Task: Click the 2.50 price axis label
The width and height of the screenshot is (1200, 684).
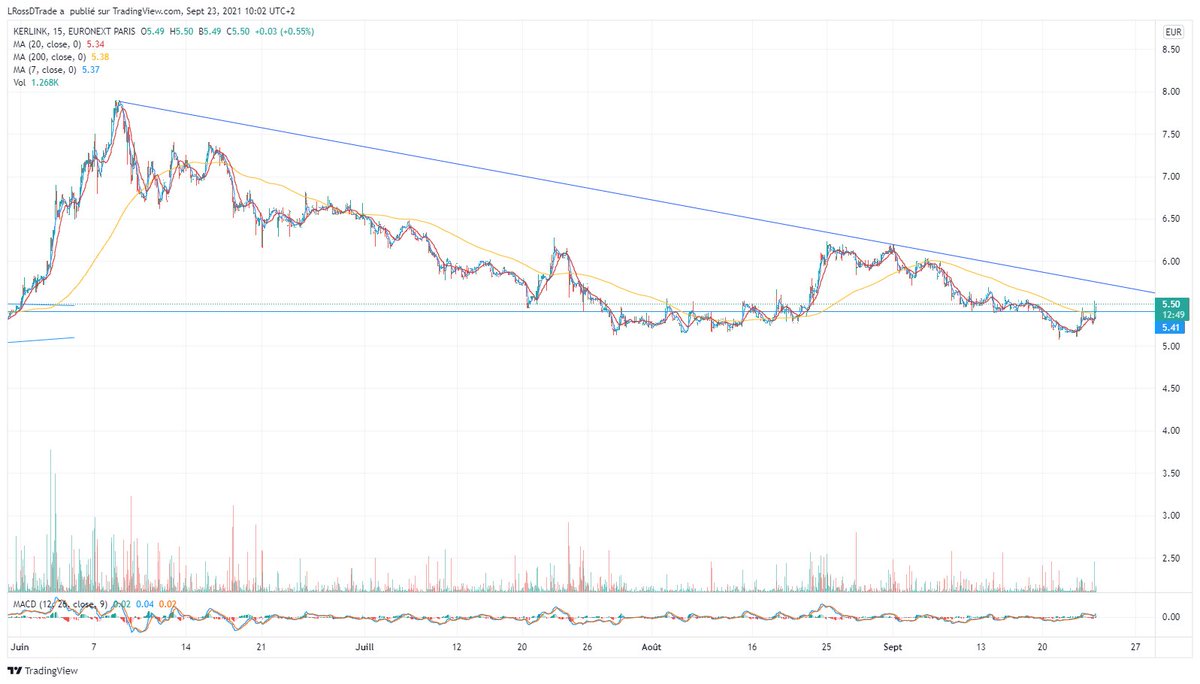Action: pos(1172,559)
